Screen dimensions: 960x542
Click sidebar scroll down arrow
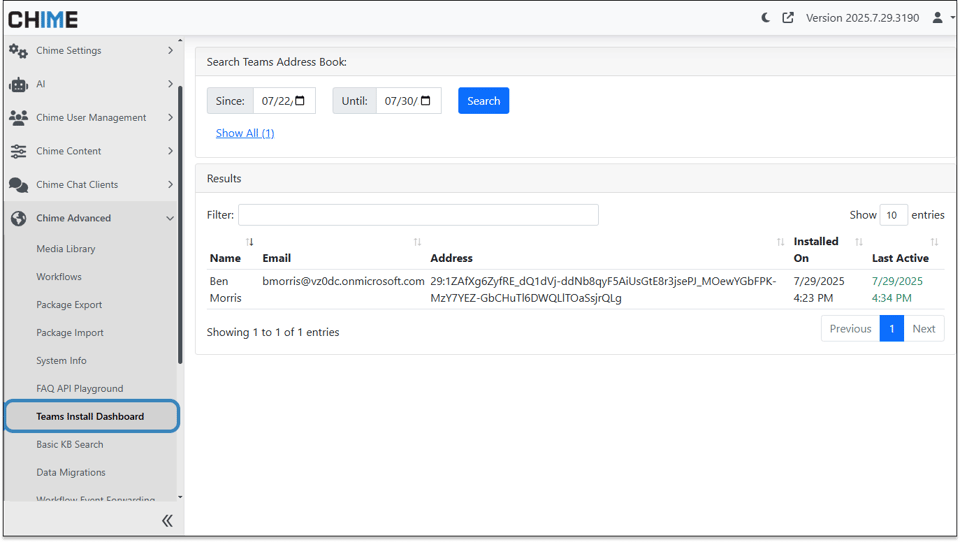(x=180, y=497)
